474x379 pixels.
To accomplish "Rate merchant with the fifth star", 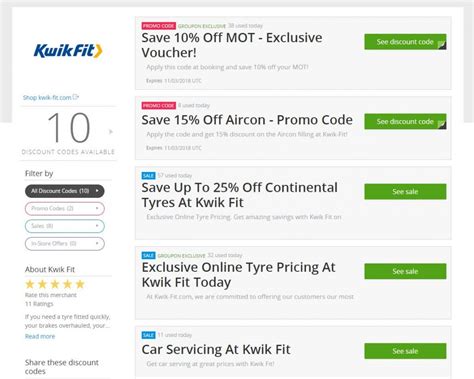I will pyautogui.click(x=80, y=284).
